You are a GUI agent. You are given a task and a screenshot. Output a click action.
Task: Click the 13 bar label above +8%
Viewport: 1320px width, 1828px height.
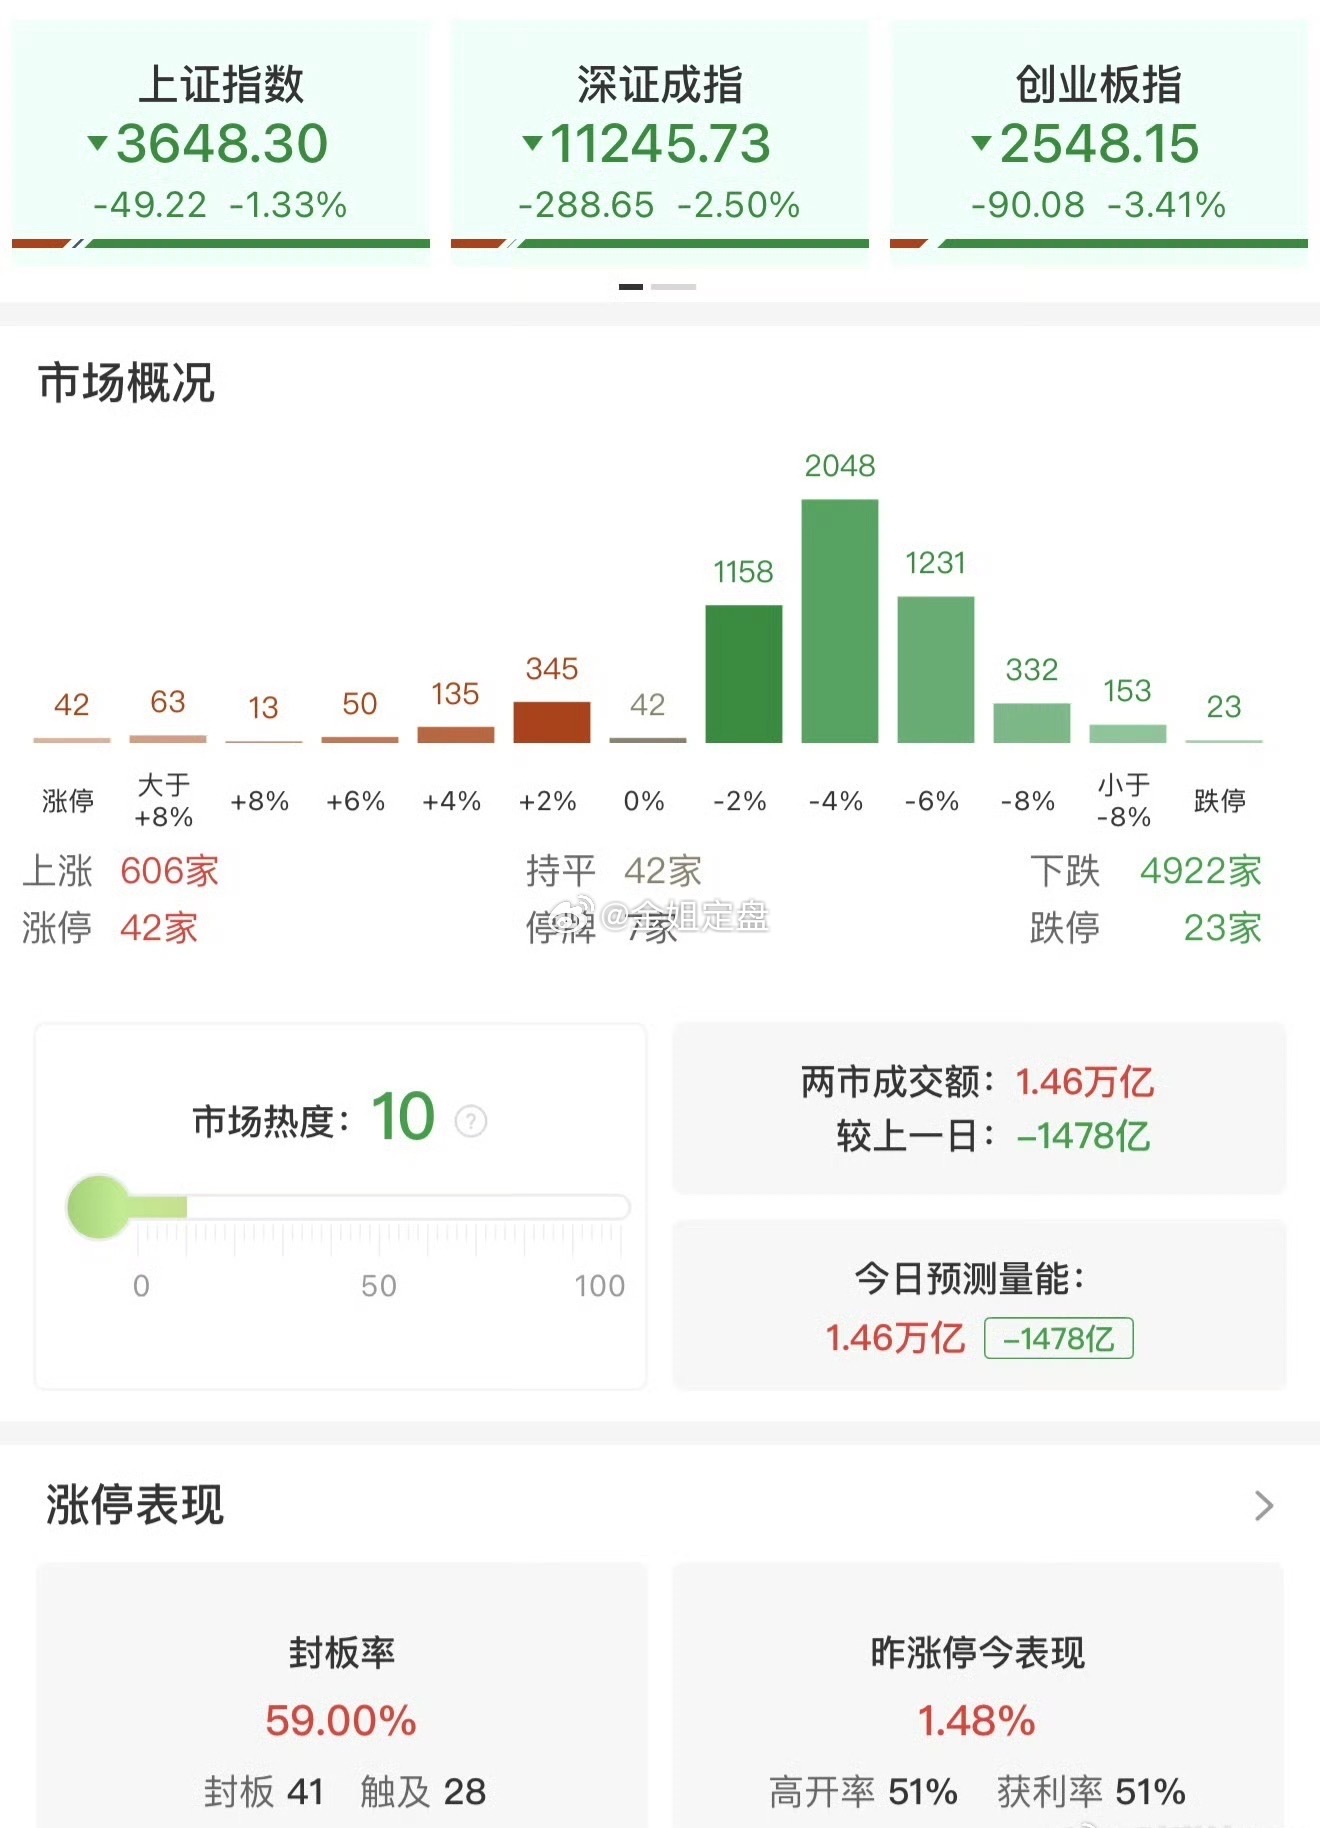(264, 708)
